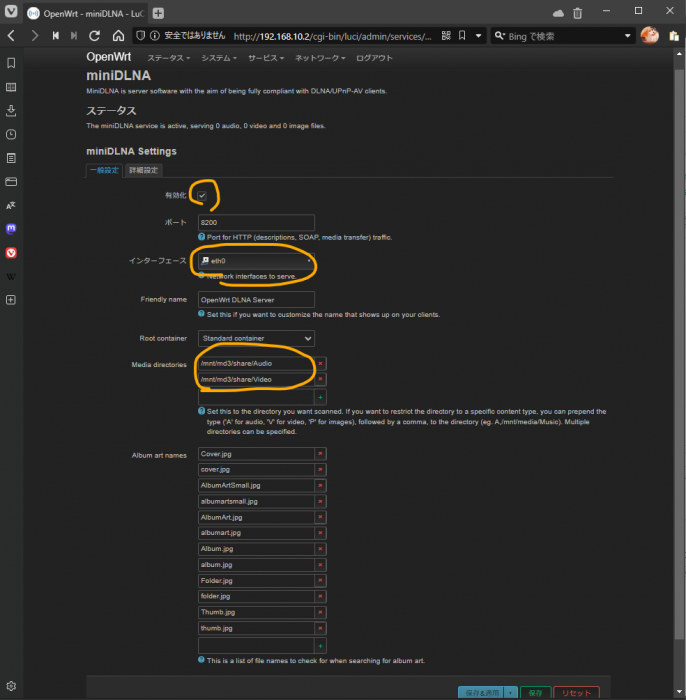
Task: Toggle the 有効化 enable checkbox
Action: (x=203, y=195)
